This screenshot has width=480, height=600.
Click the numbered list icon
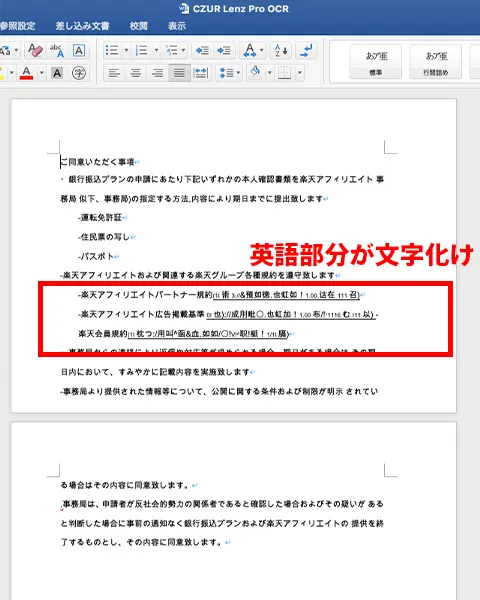[x=142, y=50]
